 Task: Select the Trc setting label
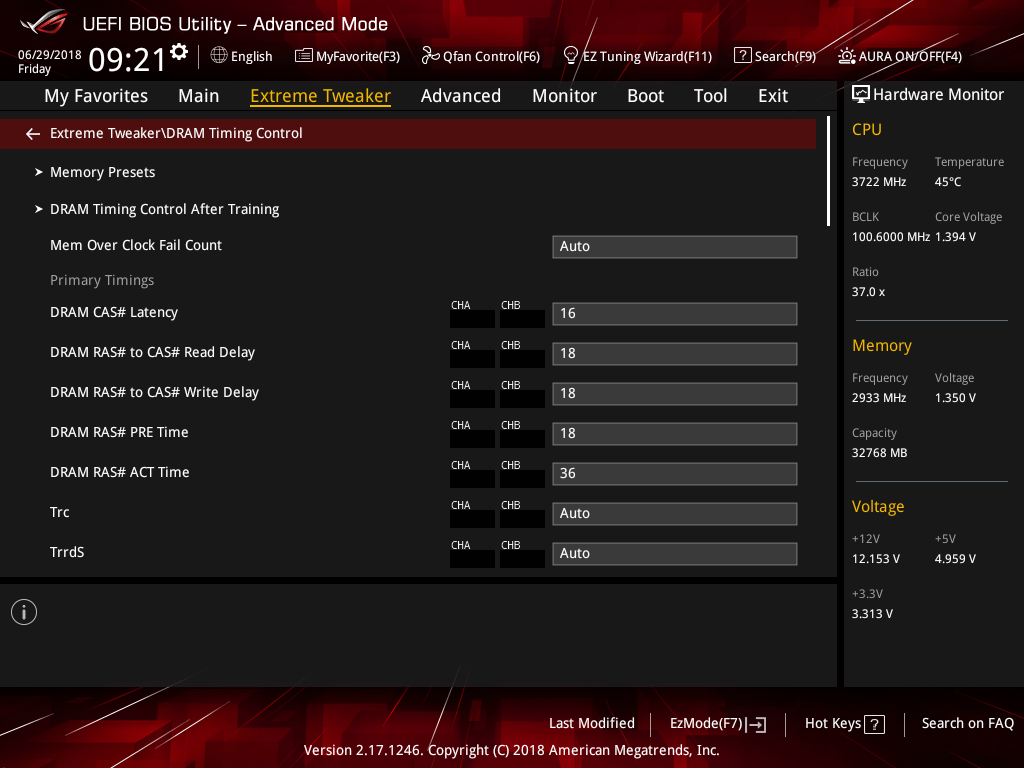tap(59, 513)
